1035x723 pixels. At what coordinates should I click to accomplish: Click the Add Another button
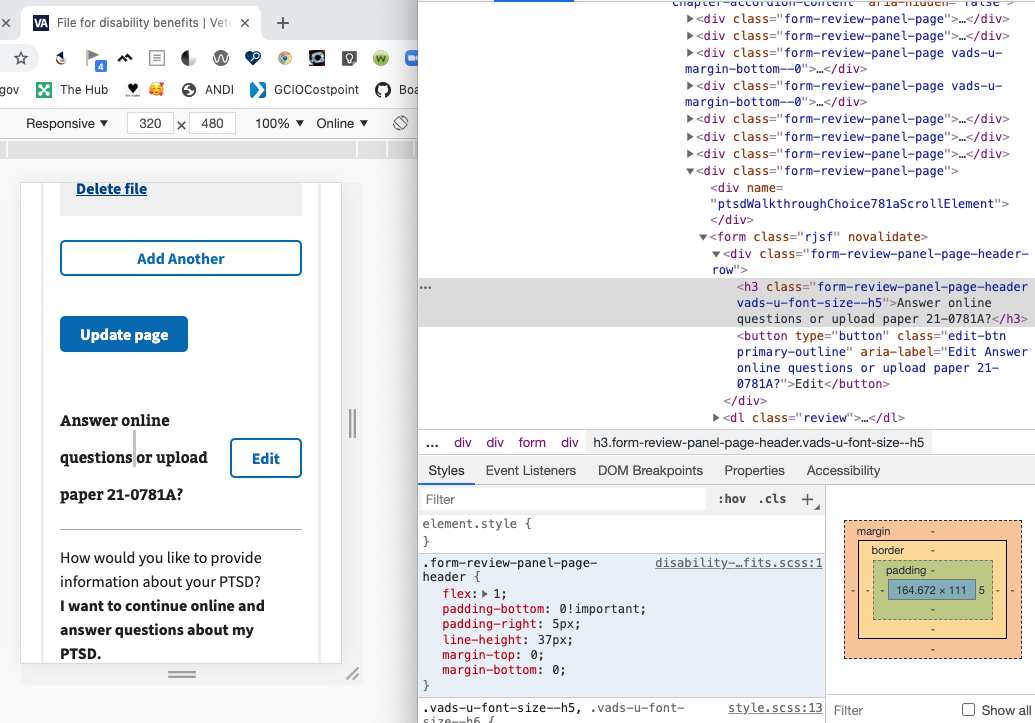(x=180, y=258)
